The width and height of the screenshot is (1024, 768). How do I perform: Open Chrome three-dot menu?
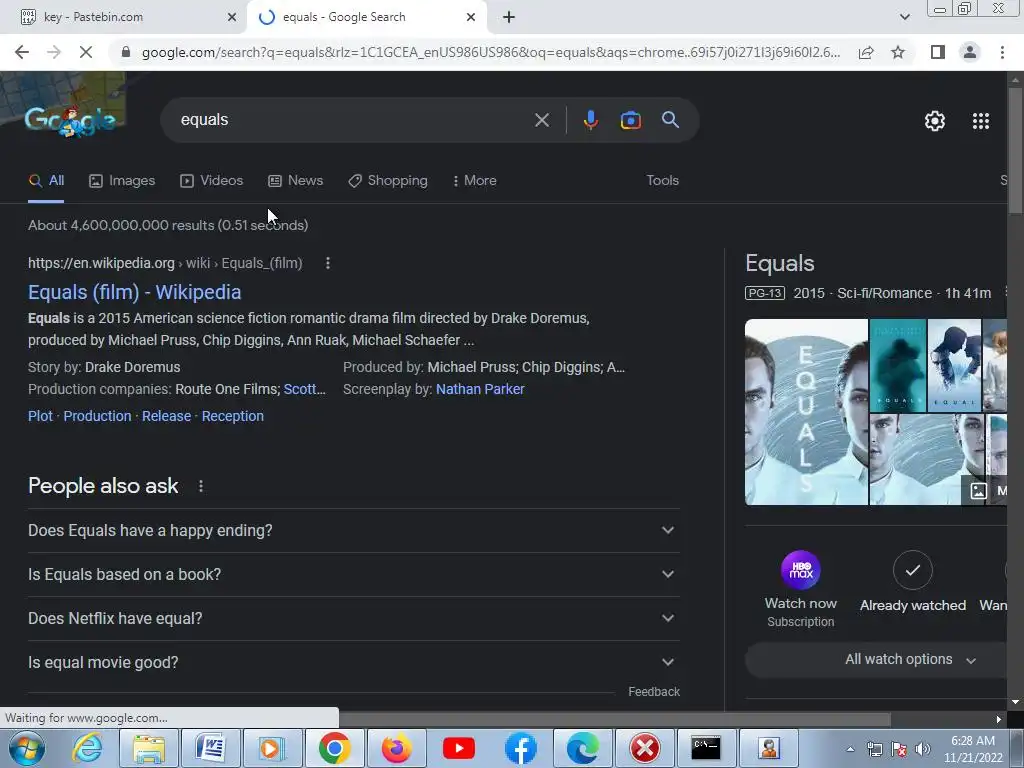coord(1002,52)
